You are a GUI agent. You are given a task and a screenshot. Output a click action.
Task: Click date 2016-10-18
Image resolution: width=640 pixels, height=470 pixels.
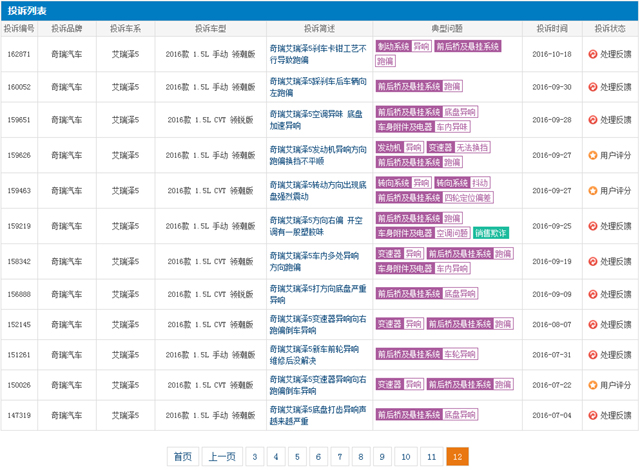pos(552,54)
